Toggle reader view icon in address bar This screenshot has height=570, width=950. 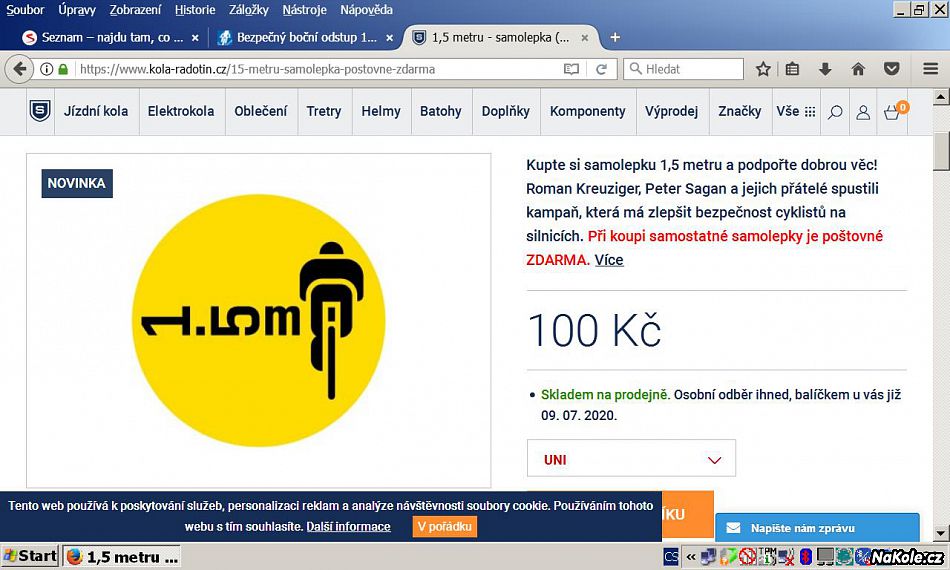pyautogui.click(x=571, y=69)
